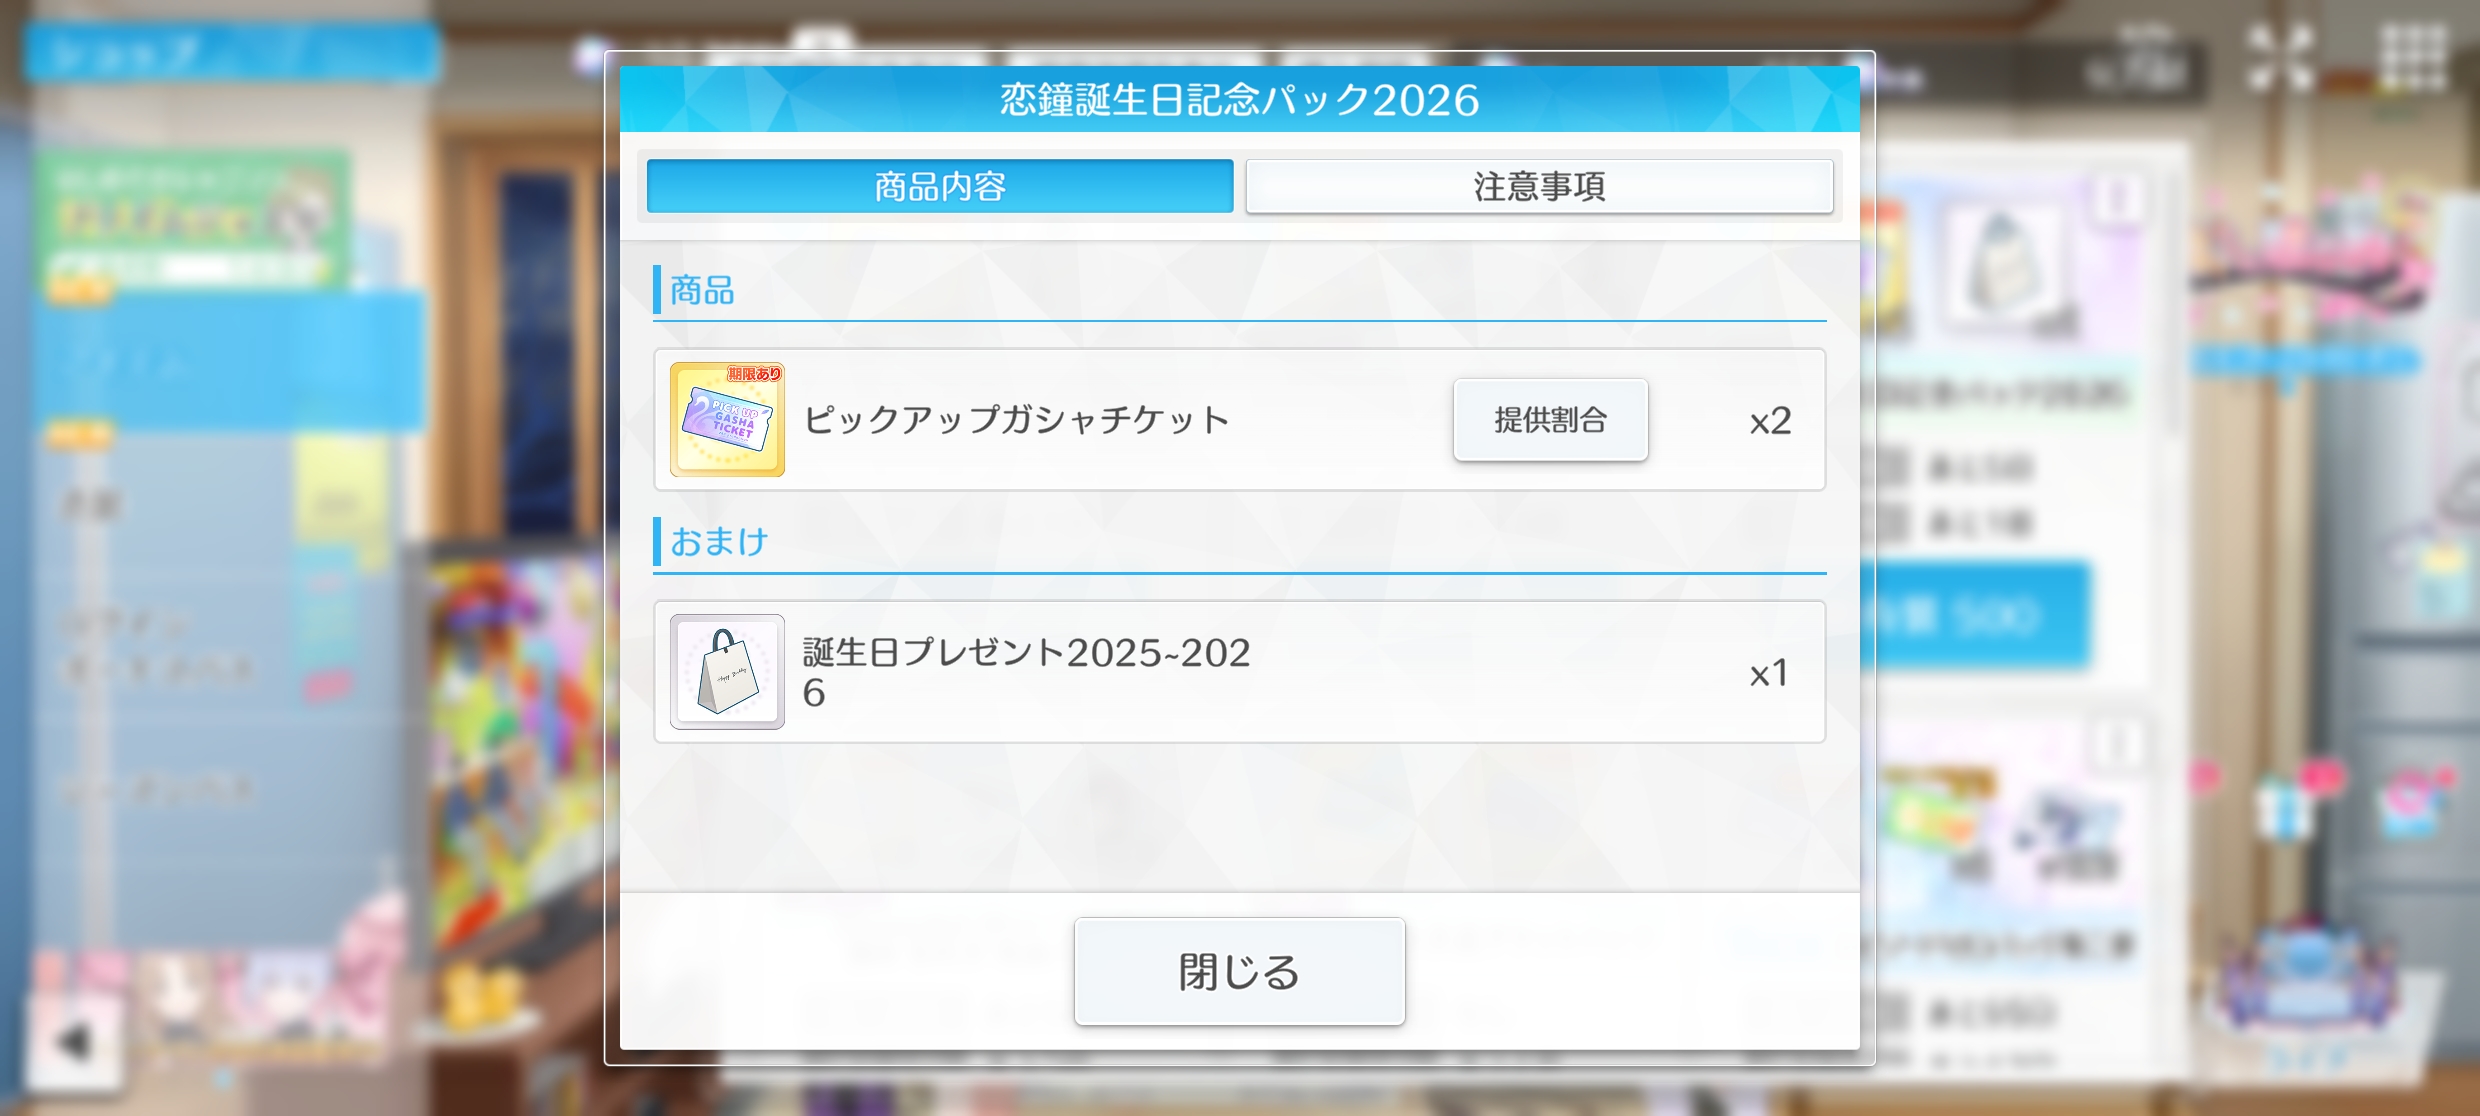Select the 商品内容 tab
Screen dimensions: 2480x1116
940,186
